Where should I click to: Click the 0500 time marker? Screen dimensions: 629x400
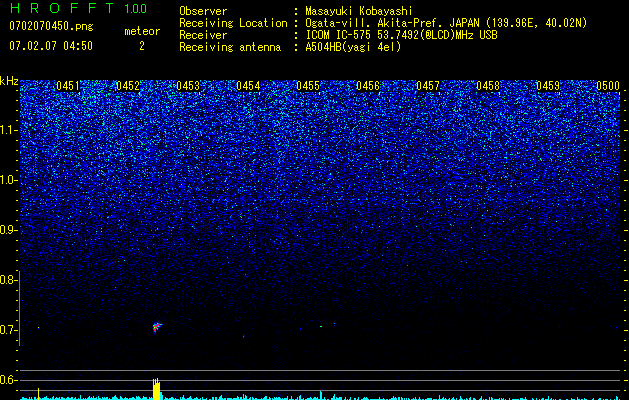pyautogui.click(x=608, y=86)
